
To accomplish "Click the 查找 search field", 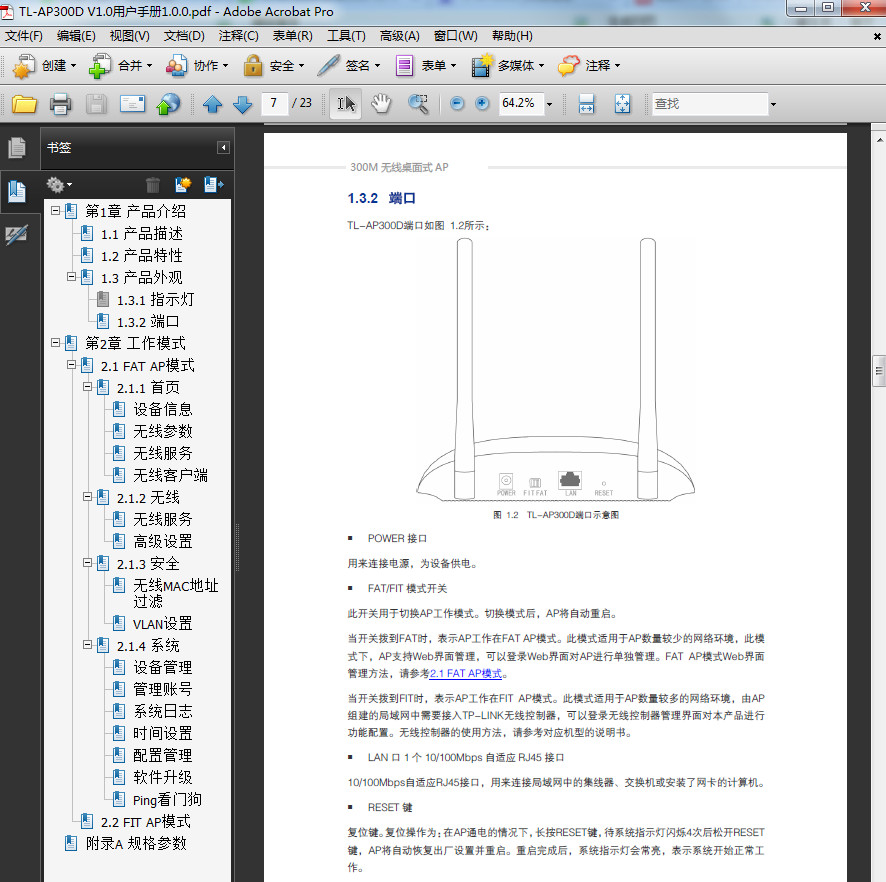I will point(708,104).
